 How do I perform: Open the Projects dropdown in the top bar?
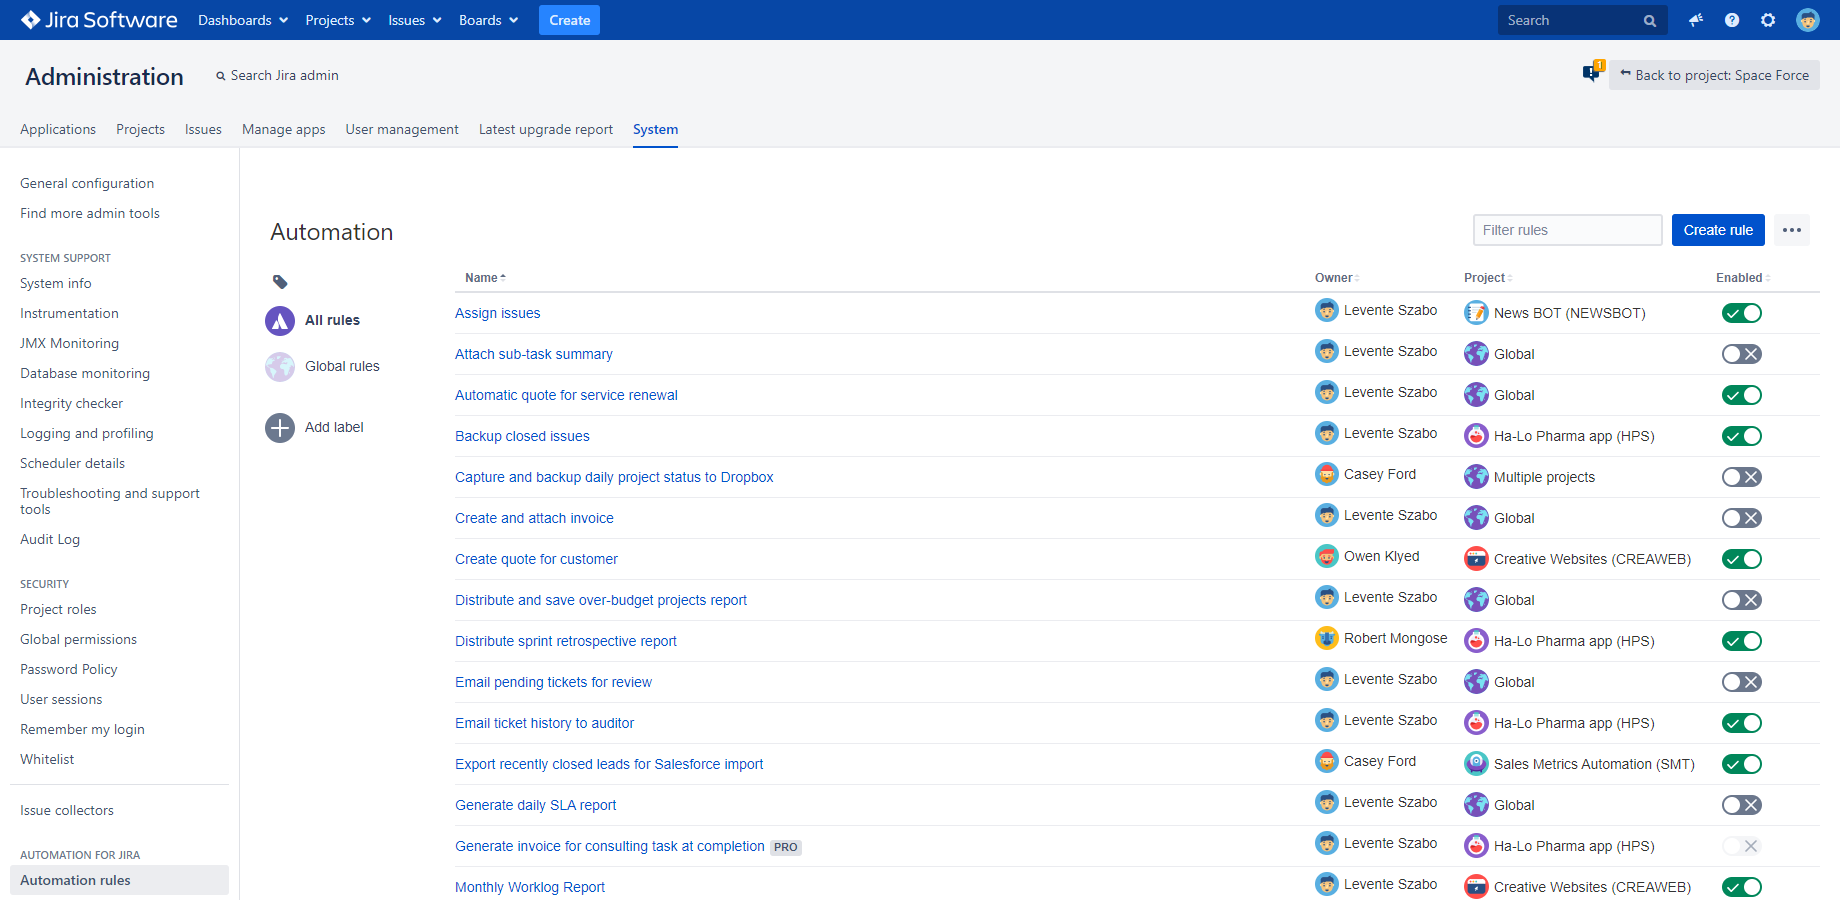pyautogui.click(x=338, y=20)
